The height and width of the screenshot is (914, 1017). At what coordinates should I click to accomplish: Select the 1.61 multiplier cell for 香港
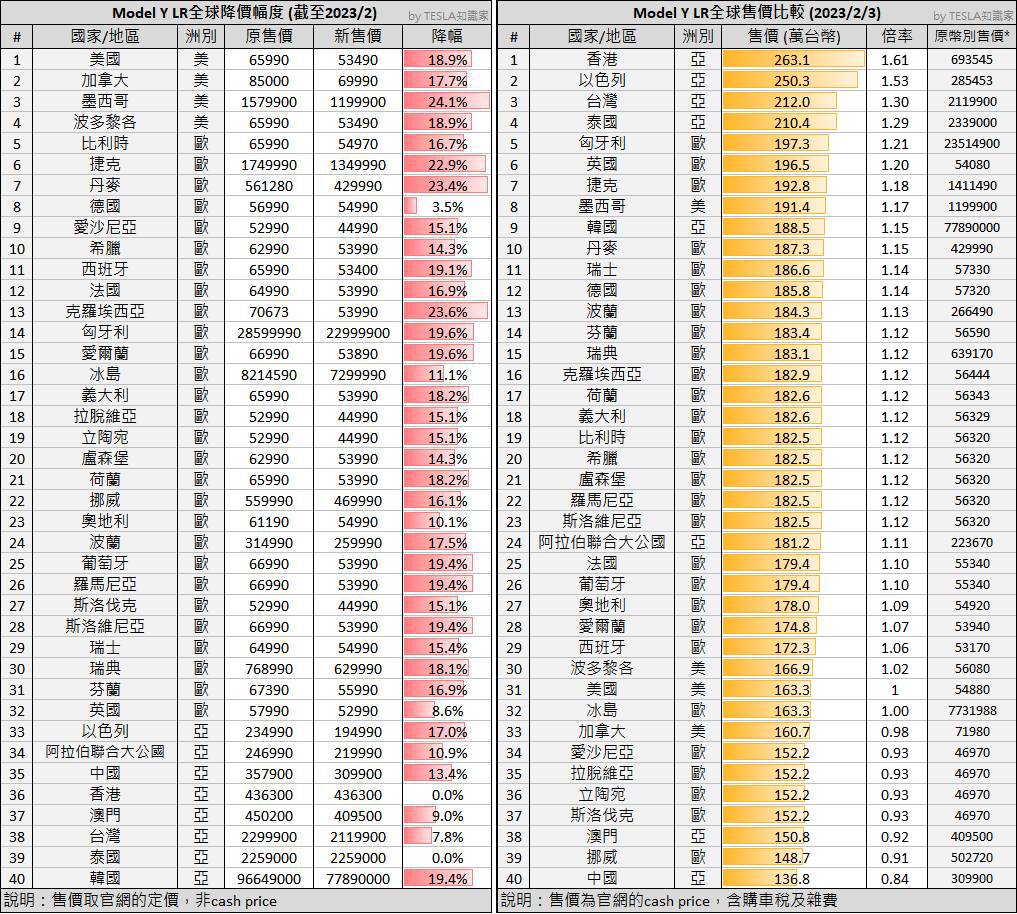click(896, 60)
